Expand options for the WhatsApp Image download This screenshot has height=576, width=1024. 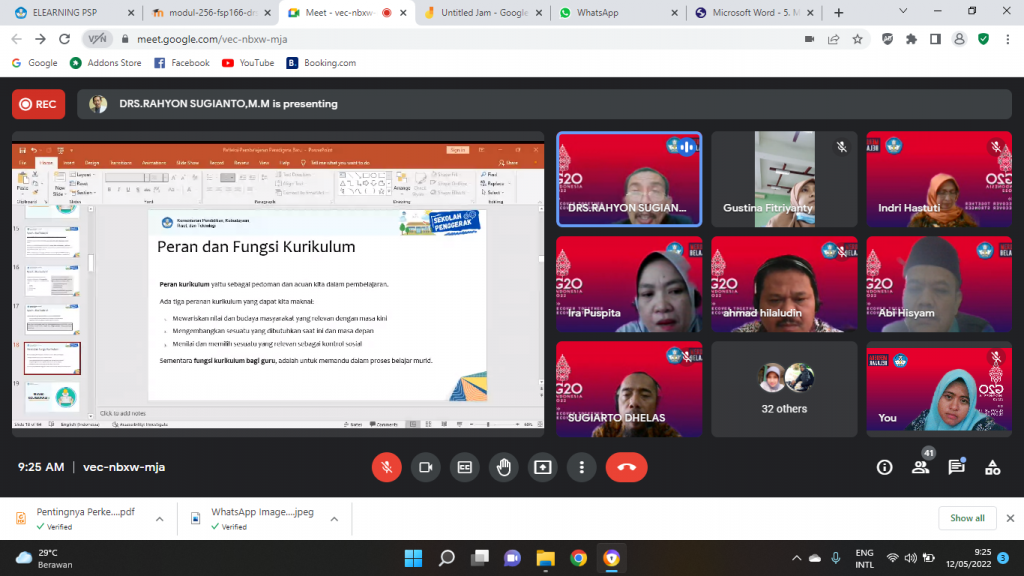[x=334, y=518]
